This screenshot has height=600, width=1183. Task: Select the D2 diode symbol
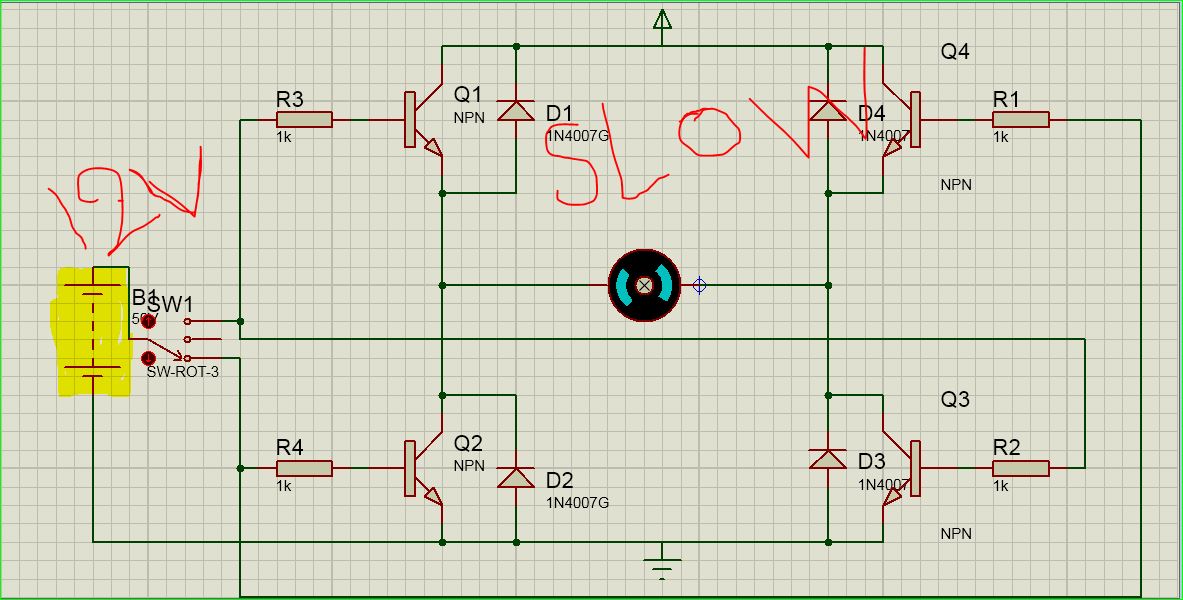tap(516, 478)
